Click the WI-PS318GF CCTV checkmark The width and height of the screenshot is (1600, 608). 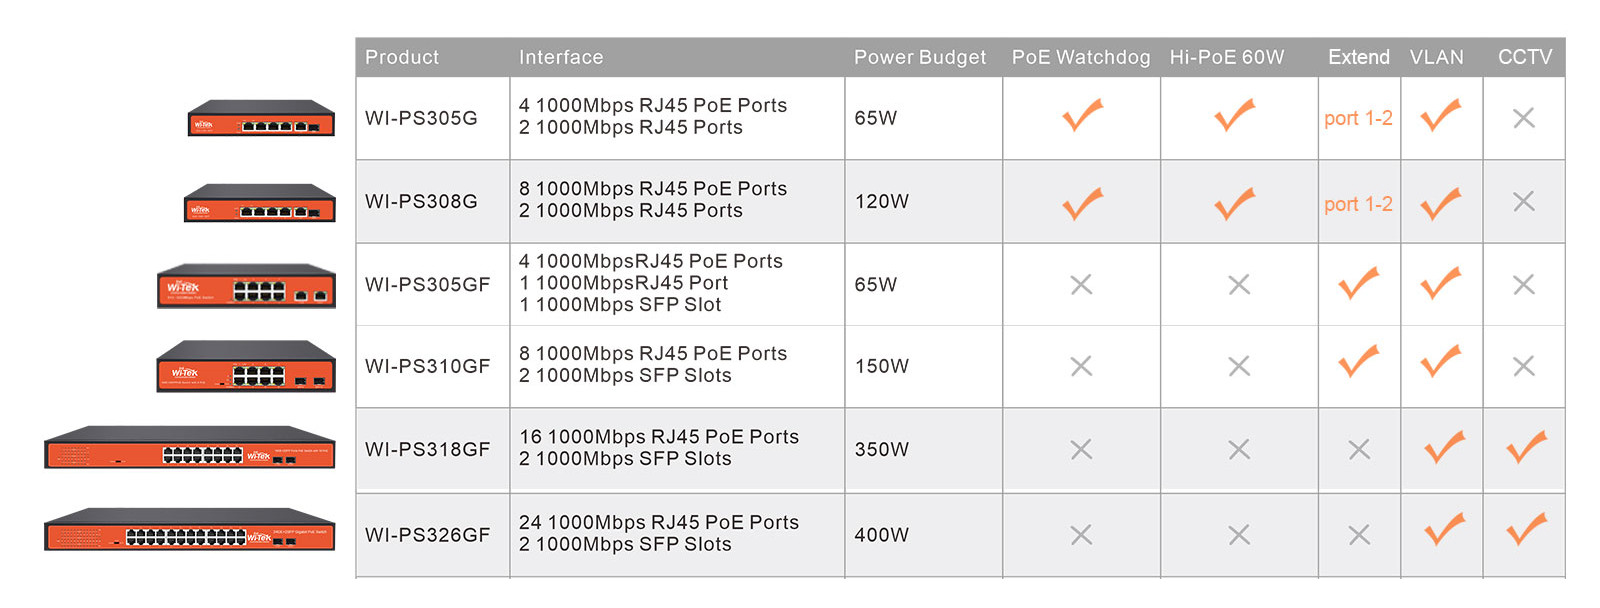pos(1526,447)
